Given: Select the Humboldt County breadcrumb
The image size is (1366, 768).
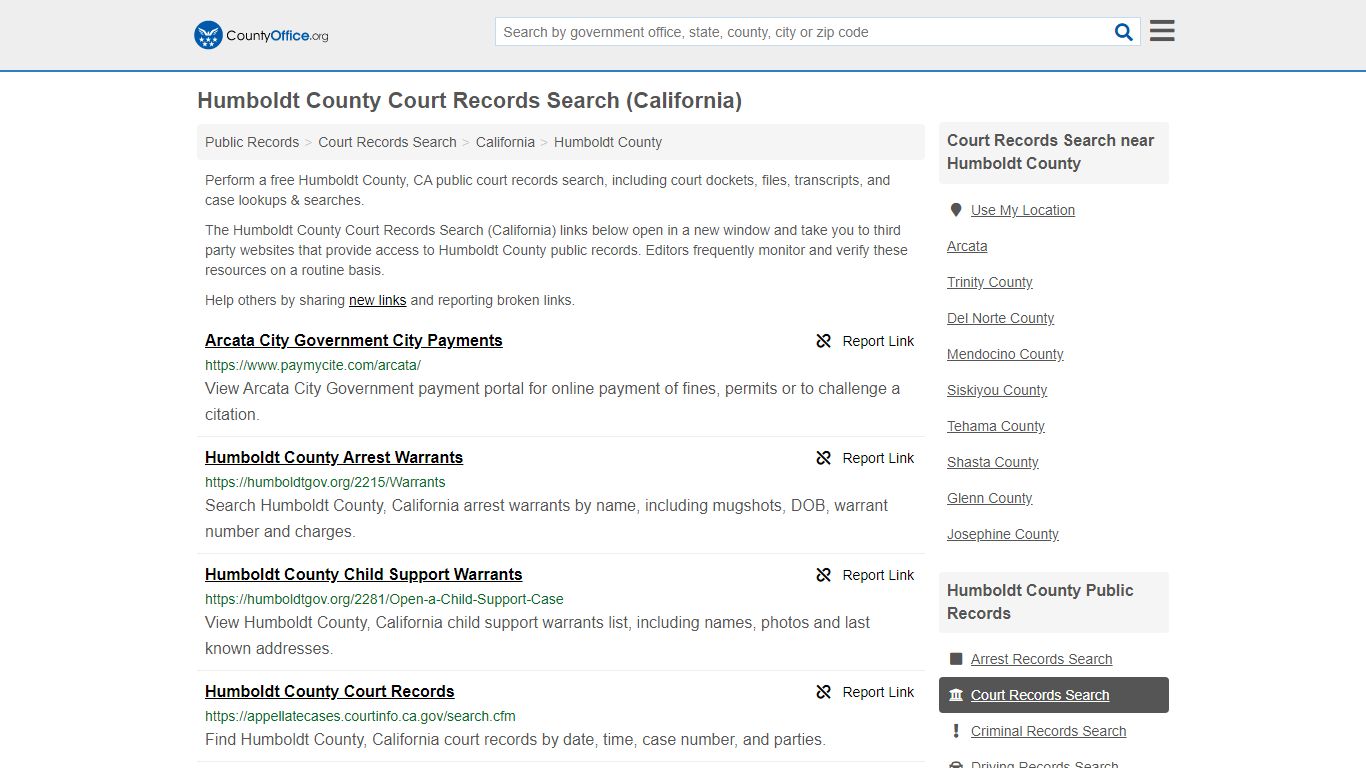Looking at the screenshot, I should point(608,142).
